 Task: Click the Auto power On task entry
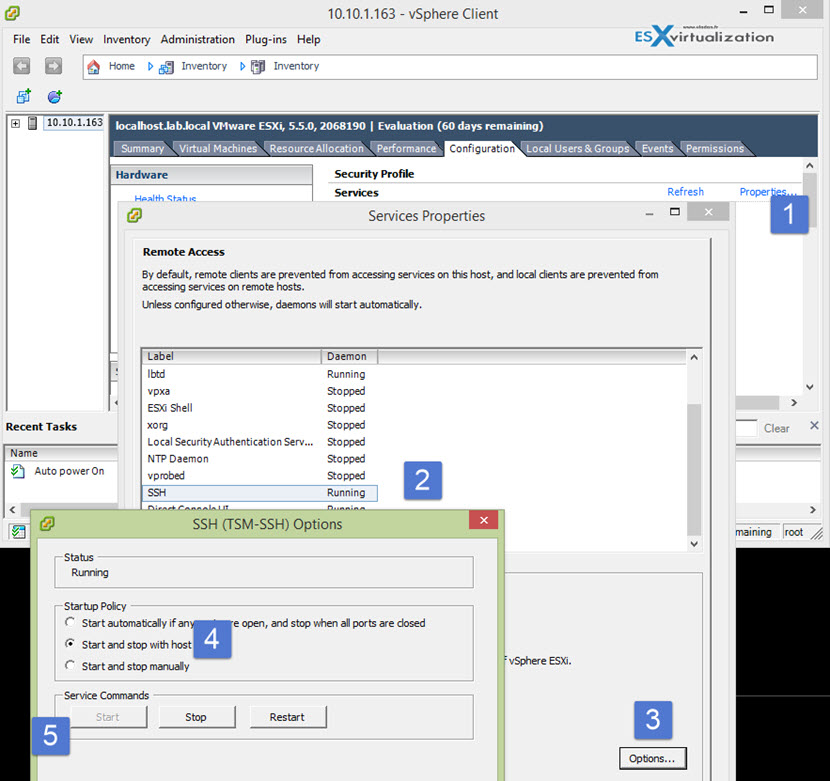[x=69, y=471]
